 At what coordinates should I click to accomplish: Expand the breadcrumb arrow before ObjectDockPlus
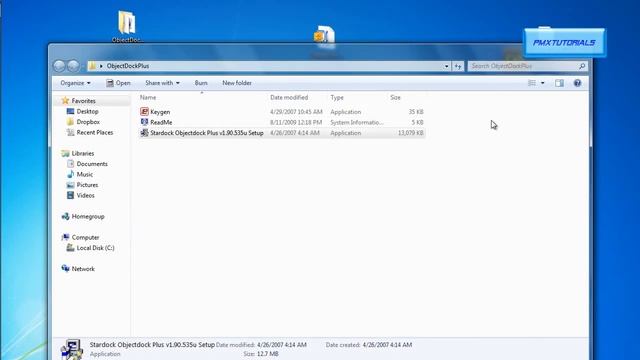coord(101,66)
